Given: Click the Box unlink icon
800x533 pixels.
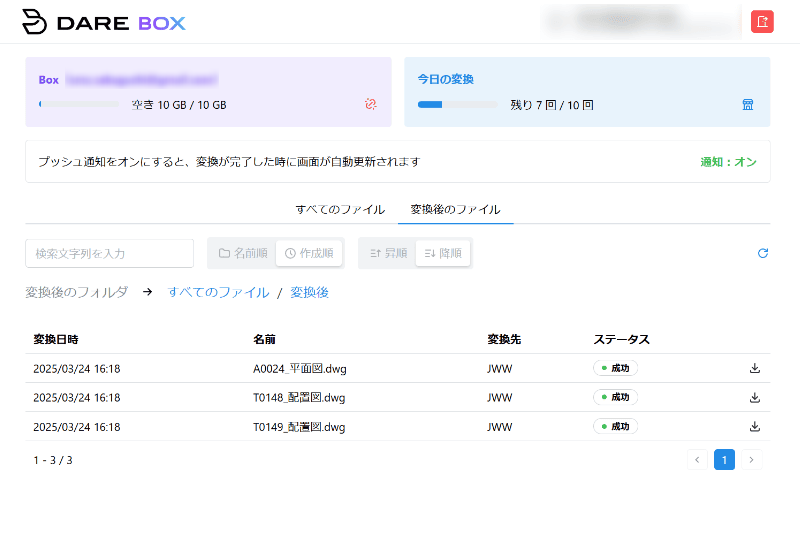Looking at the screenshot, I should click(x=370, y=104).
